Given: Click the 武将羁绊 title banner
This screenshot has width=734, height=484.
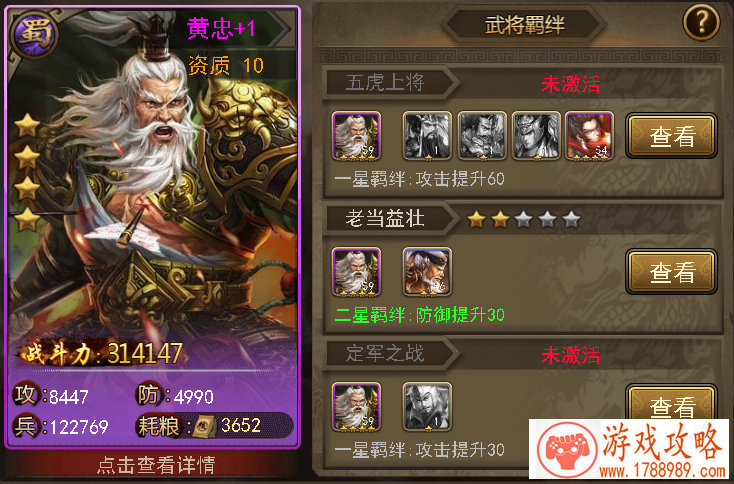Looking at the screenshot, I should point(524,24).
